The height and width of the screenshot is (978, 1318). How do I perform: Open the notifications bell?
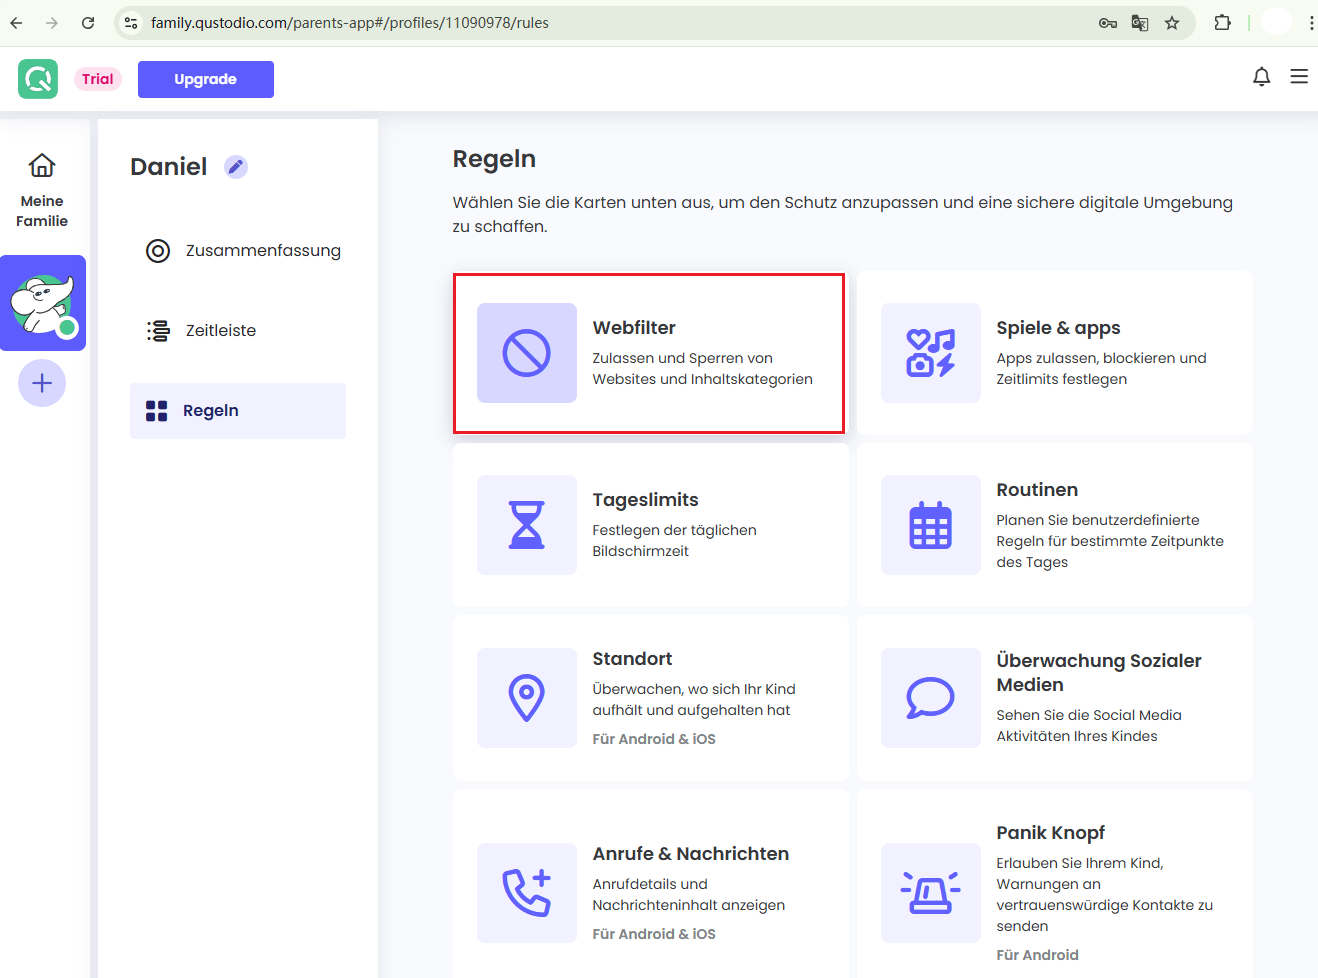[1261, 77]
